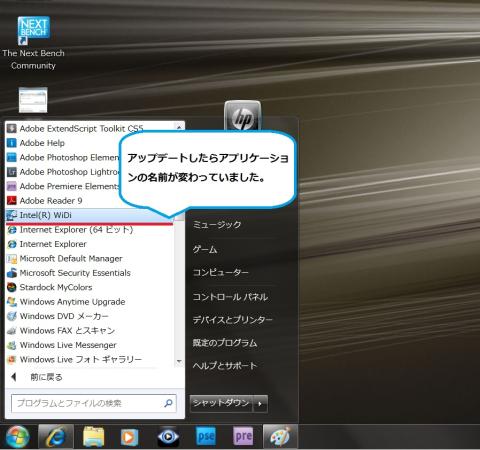The height and width of the screenshot is (450, 480).
Task: Click the program list scroll-down arrow
Action: click(179, 361)
